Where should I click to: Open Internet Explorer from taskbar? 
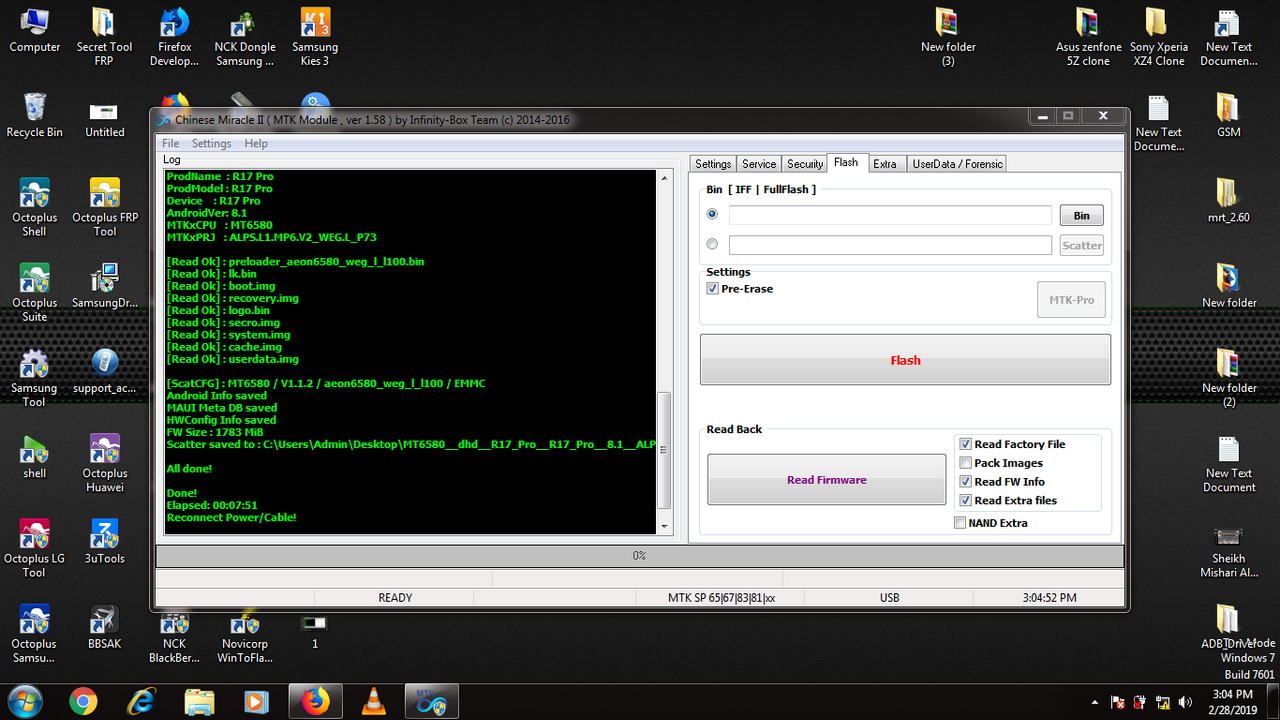[x=142, y=702]
